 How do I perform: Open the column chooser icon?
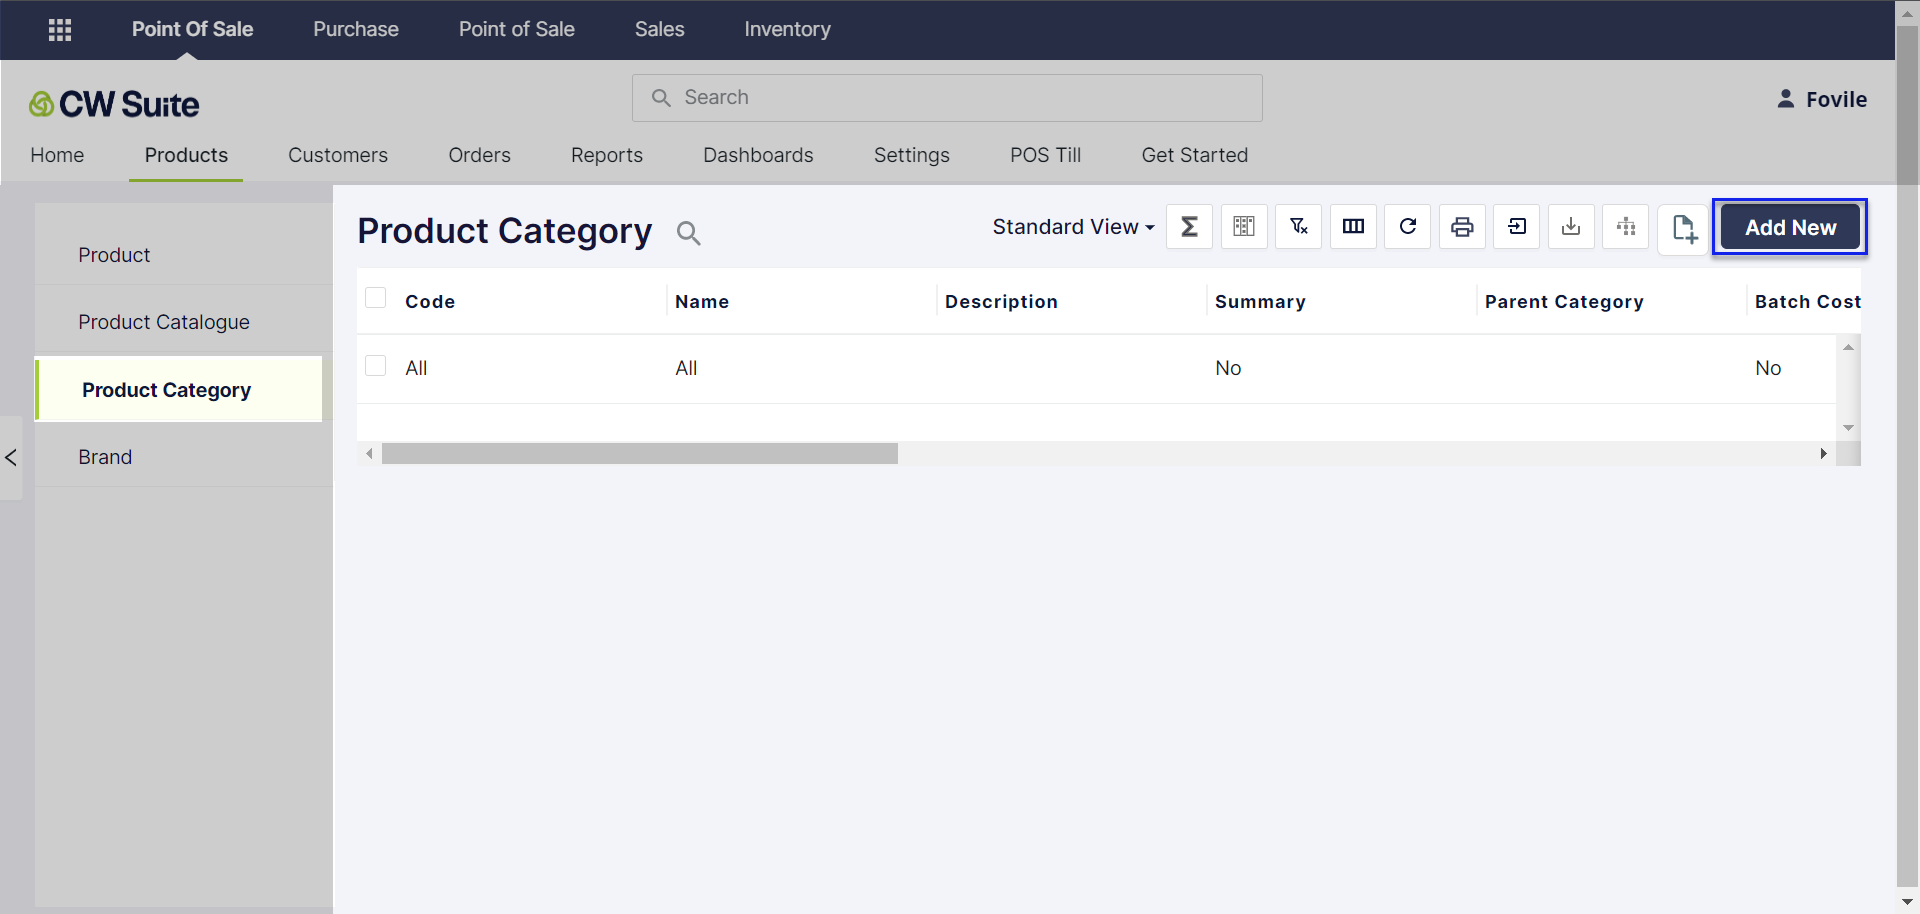click(x=1353, y=227)
